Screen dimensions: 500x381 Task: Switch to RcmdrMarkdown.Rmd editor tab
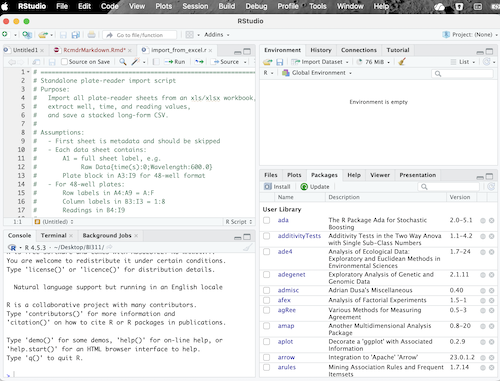click(94, 50)
